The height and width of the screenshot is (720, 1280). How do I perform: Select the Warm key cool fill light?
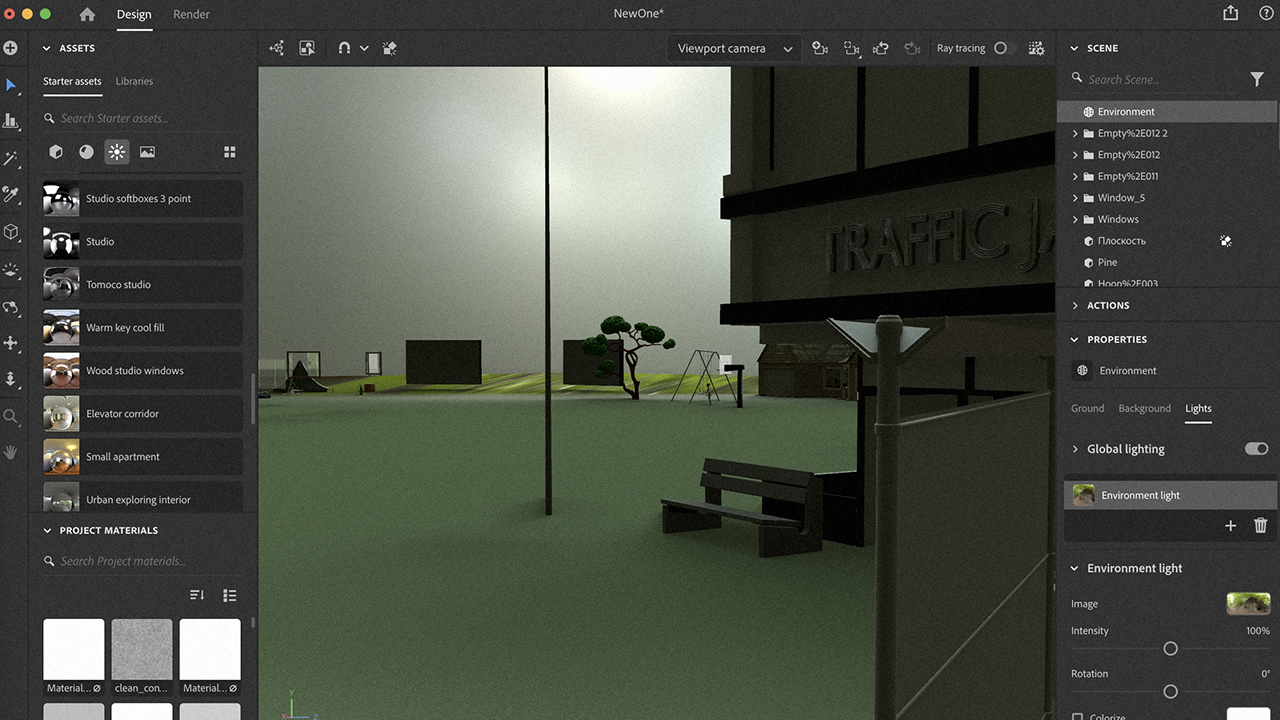pyautogui.click(x=125, y=328)
